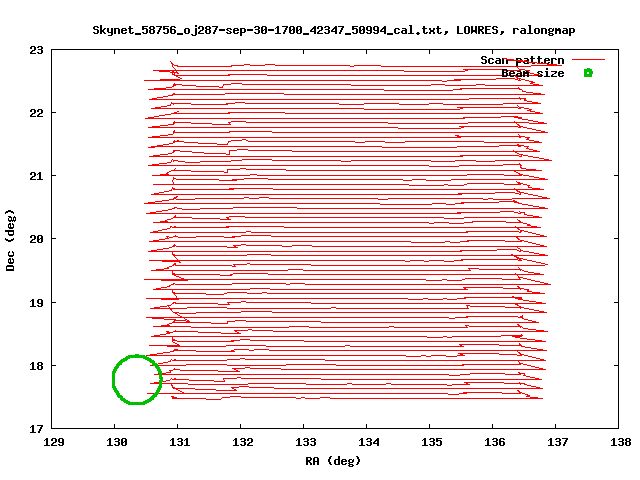The height and width of the screenshot is (480, 640).
Task: Select the 'Beam size' legend label
Action: point(533,73)
